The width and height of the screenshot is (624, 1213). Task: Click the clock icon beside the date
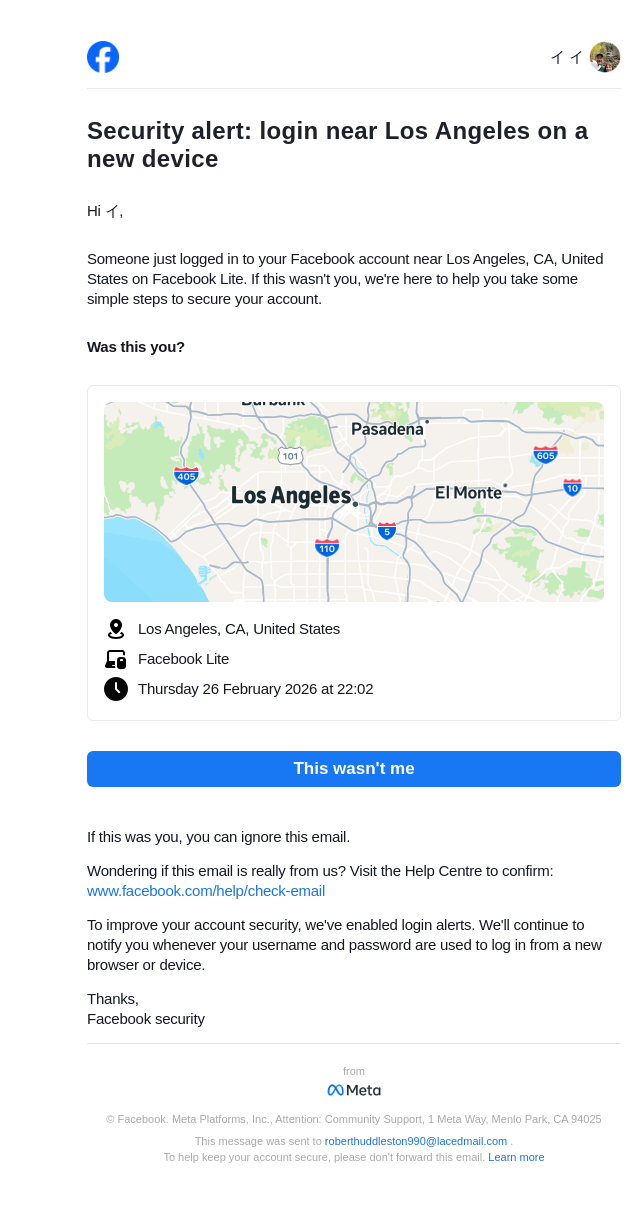pyautogui.click(x=116, y=689)
